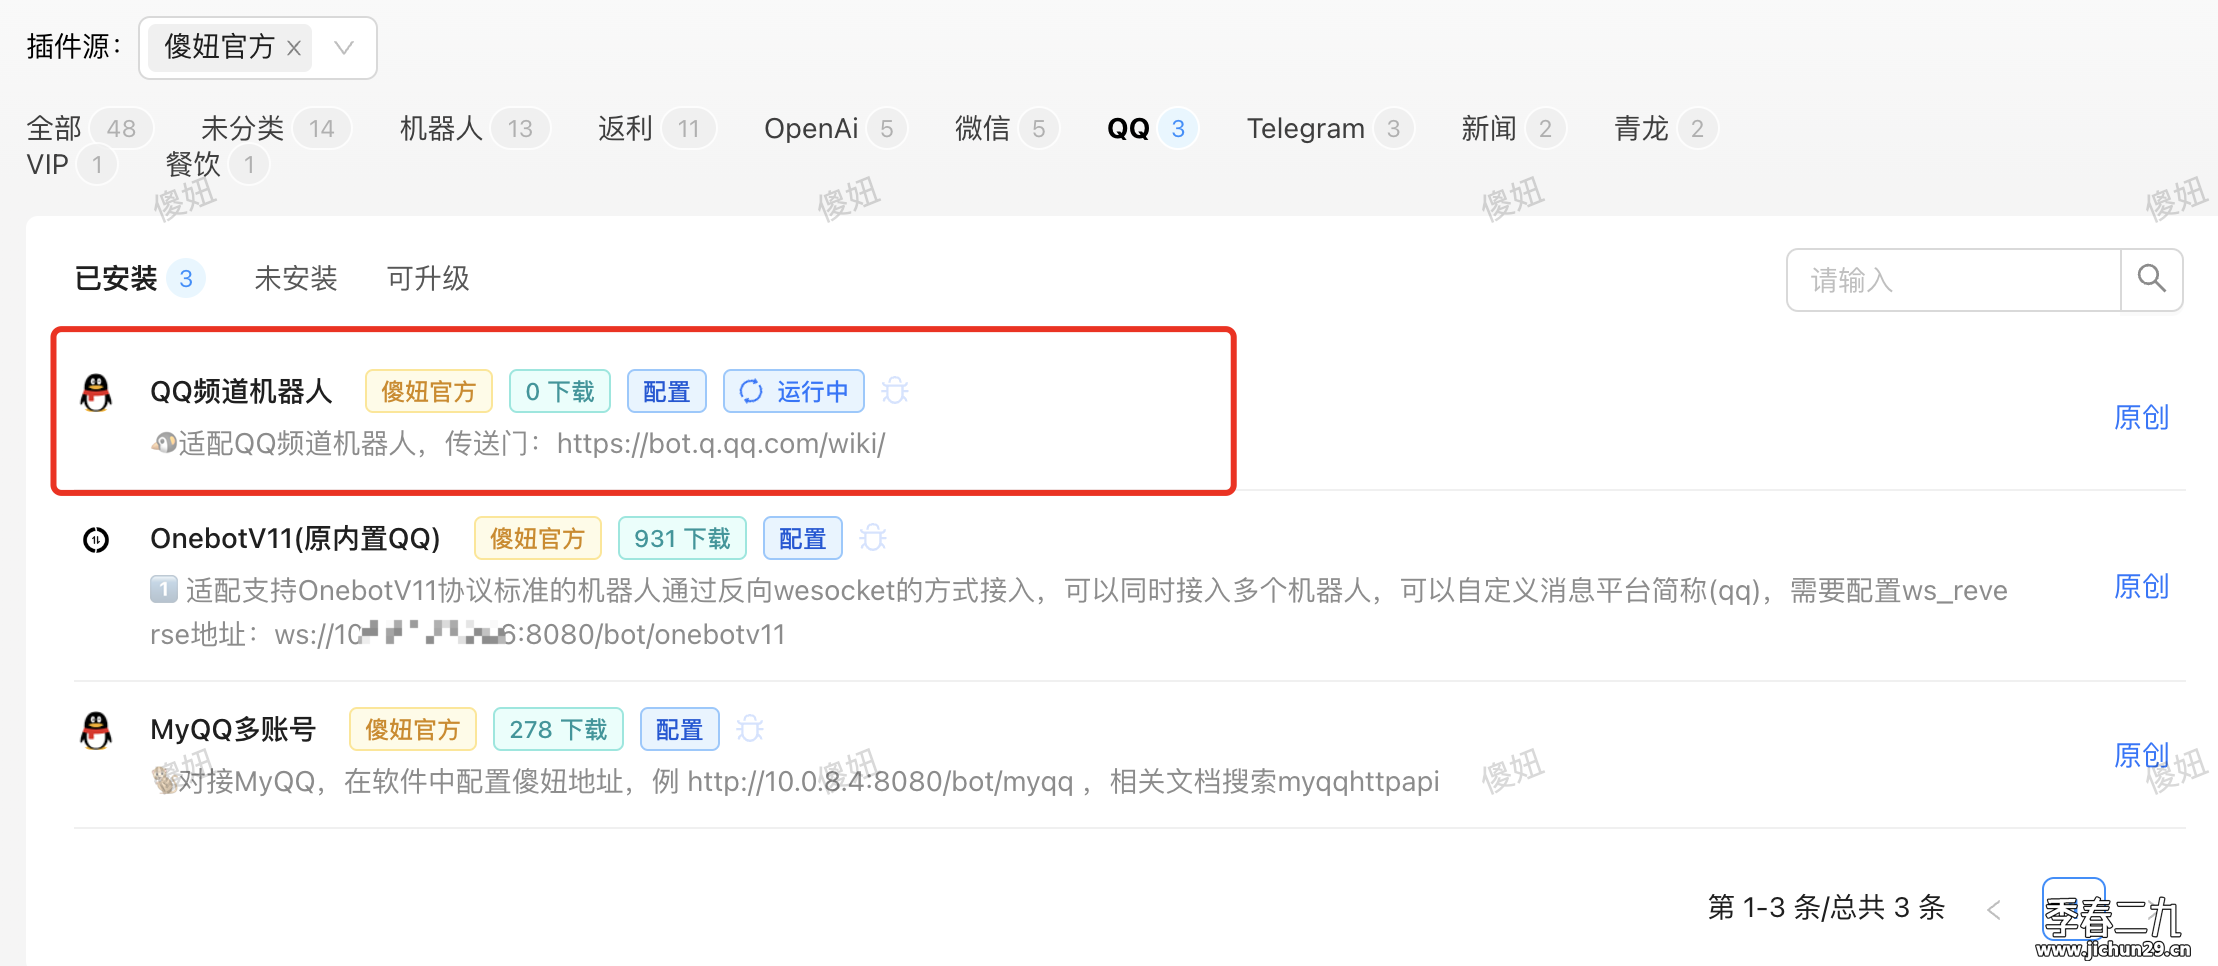2218x966 pixels.
Task: Click the MyQQ description with myqqhttpapi
Action: point(795,781)
